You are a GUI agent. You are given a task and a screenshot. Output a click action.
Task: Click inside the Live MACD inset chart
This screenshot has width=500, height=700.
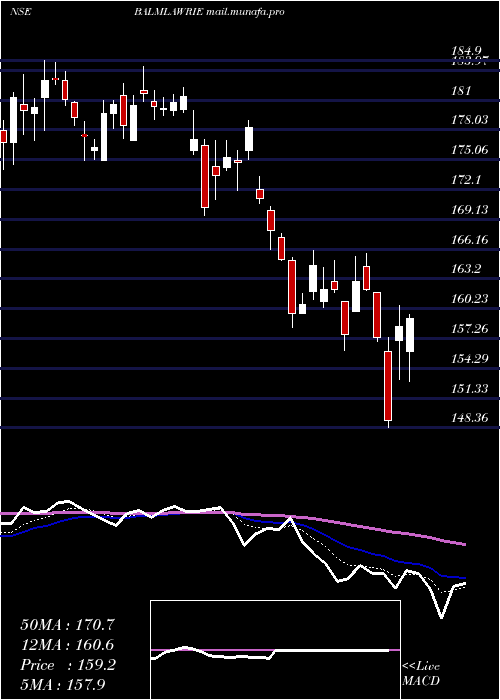(x=275, y=650)
